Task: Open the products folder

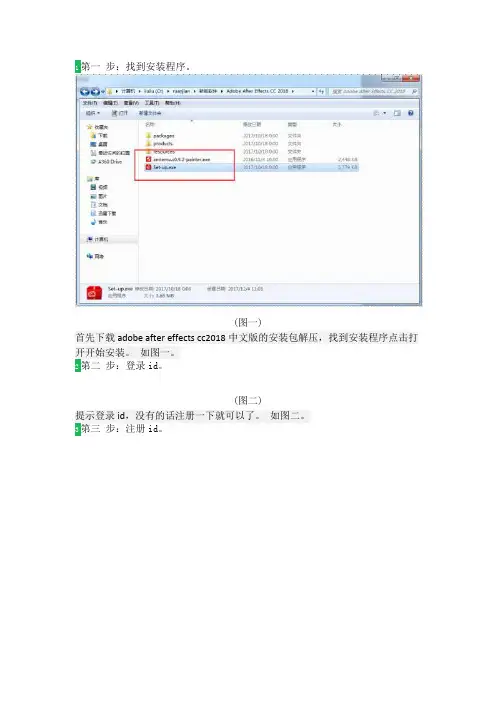Action: coord(159,144)
